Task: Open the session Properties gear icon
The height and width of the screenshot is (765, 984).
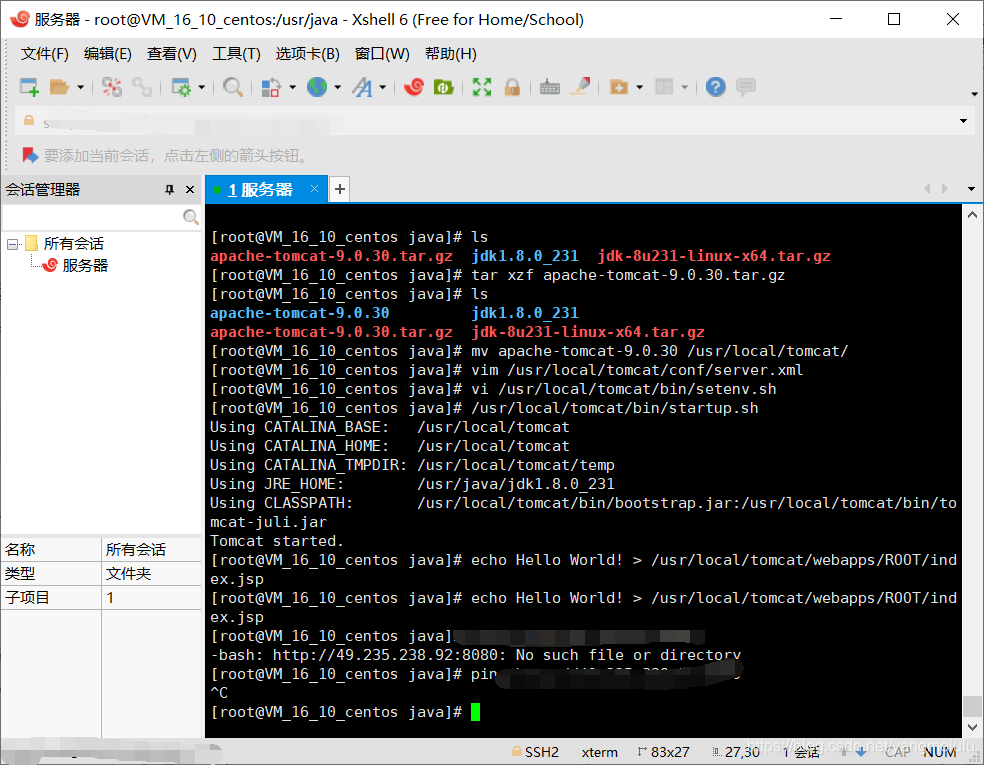Action: point(181,87)
